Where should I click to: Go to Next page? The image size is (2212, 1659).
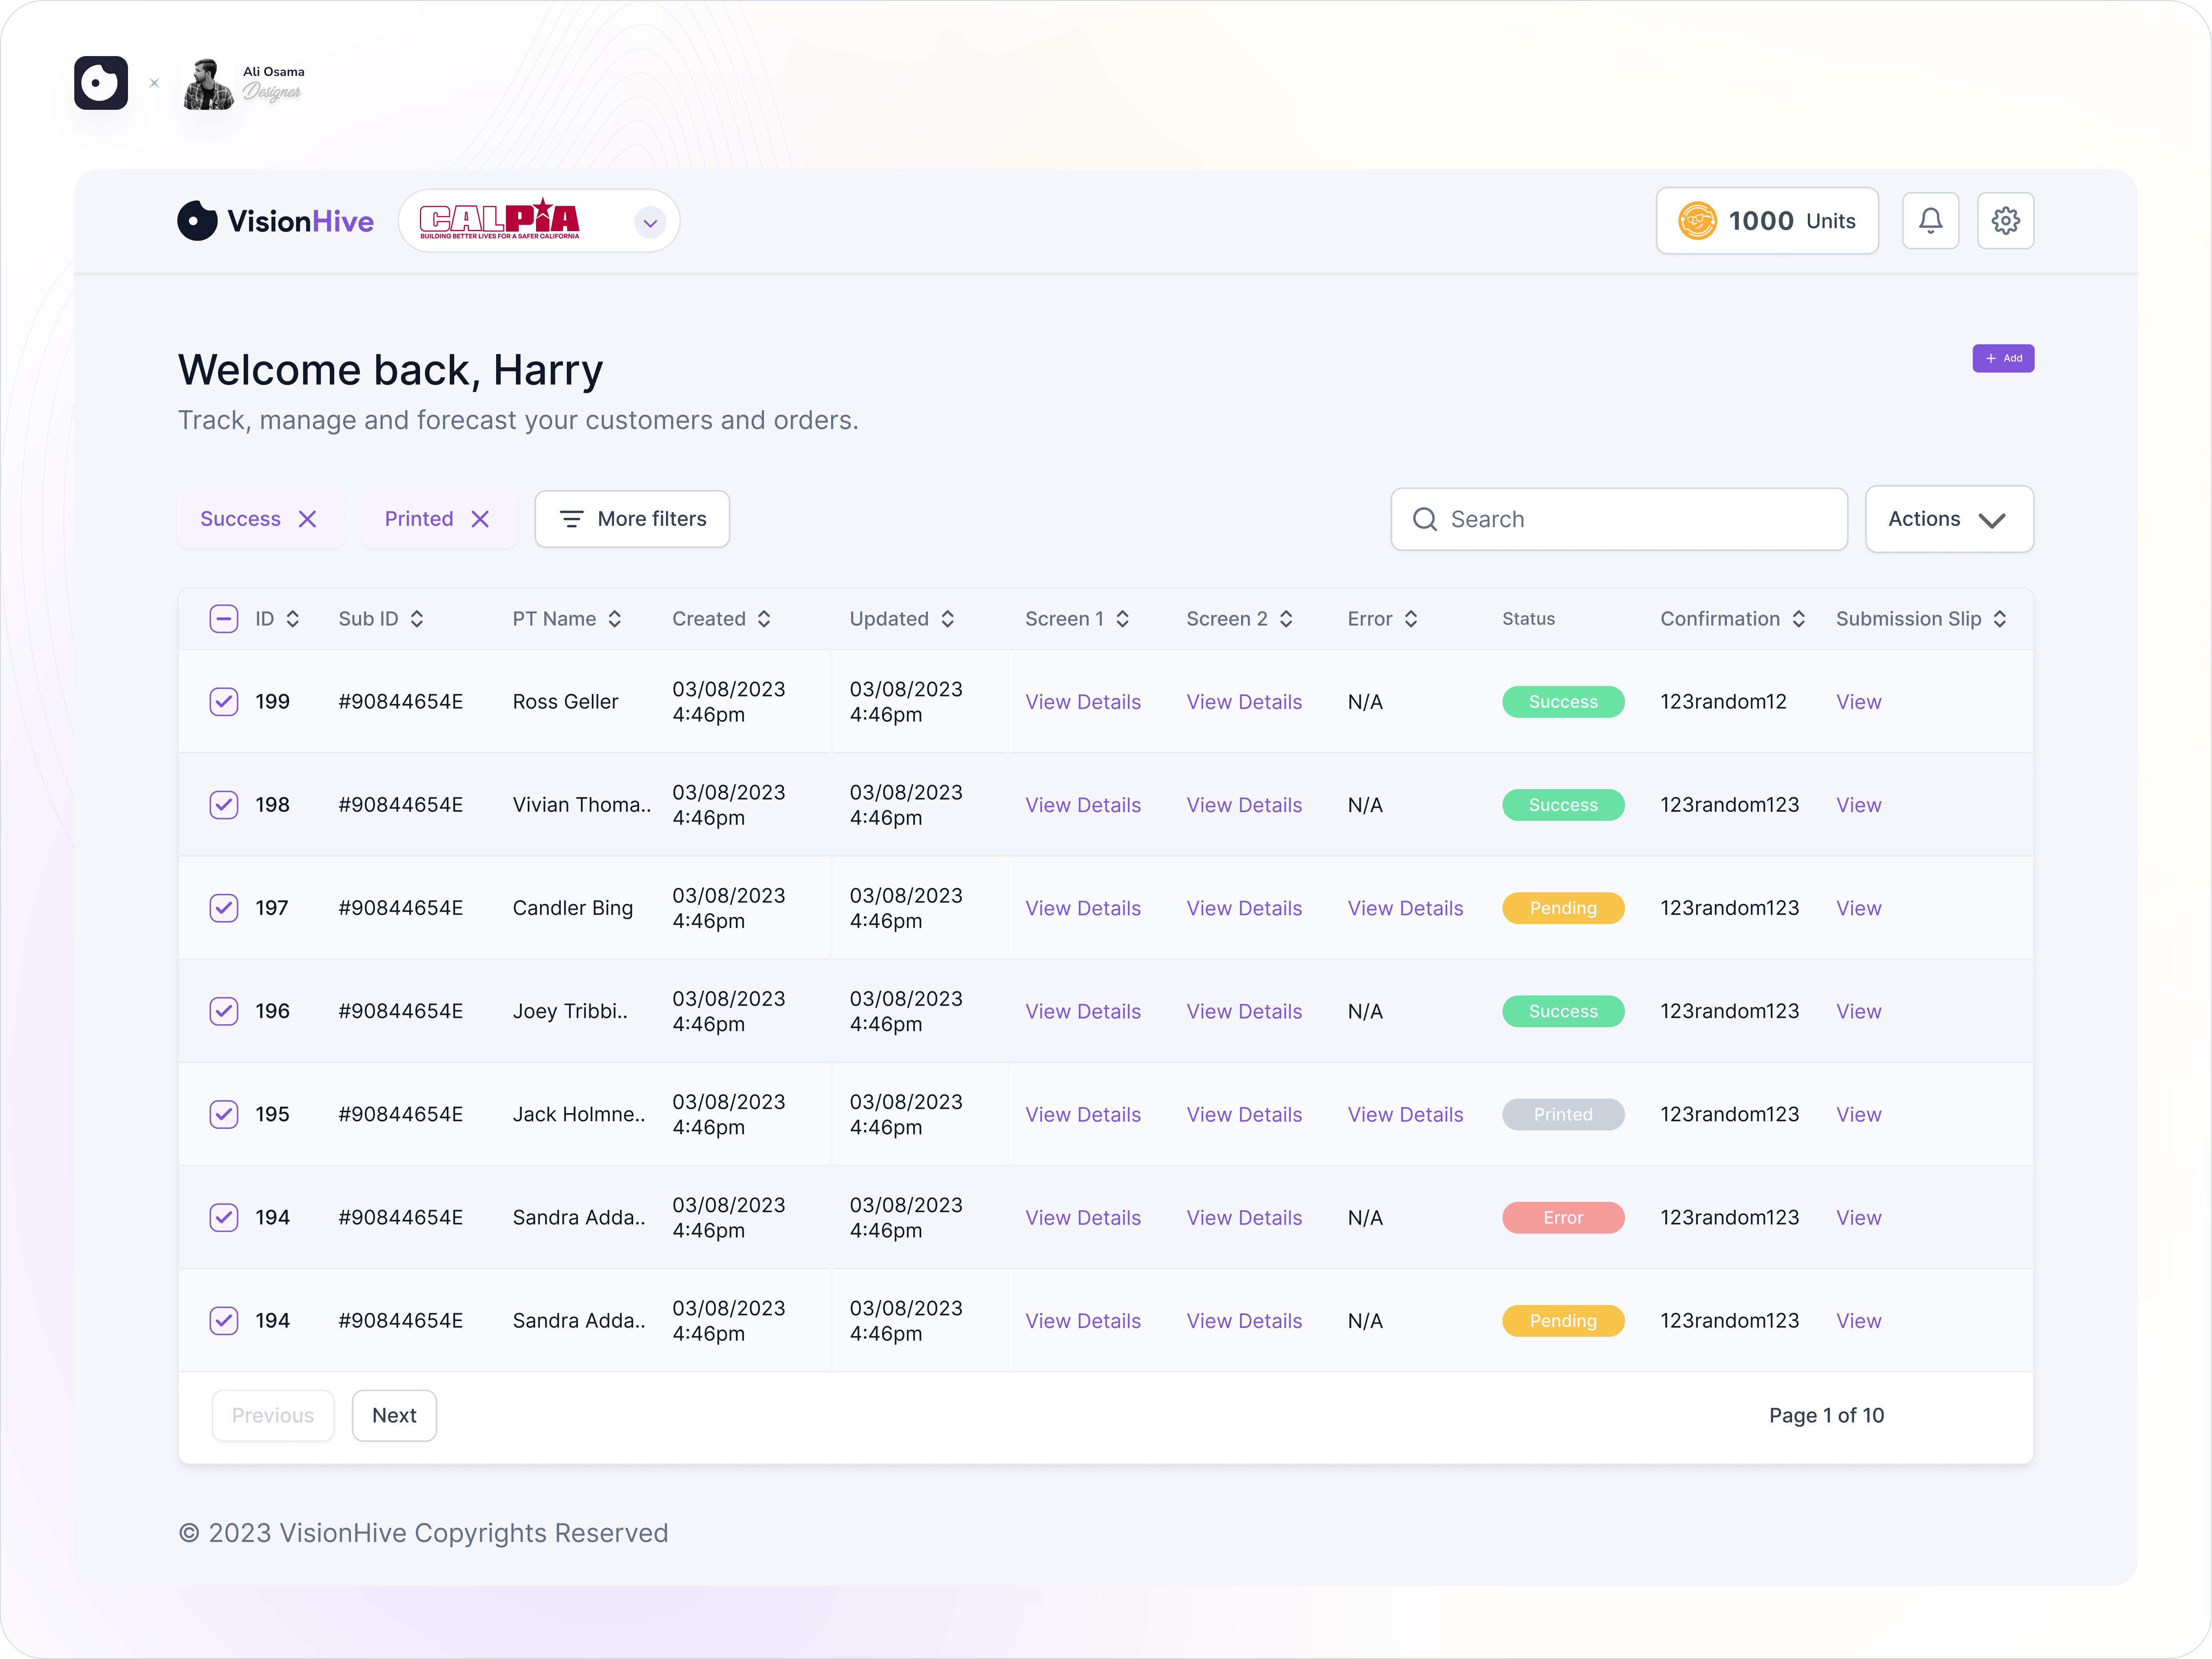point(394,1415)
